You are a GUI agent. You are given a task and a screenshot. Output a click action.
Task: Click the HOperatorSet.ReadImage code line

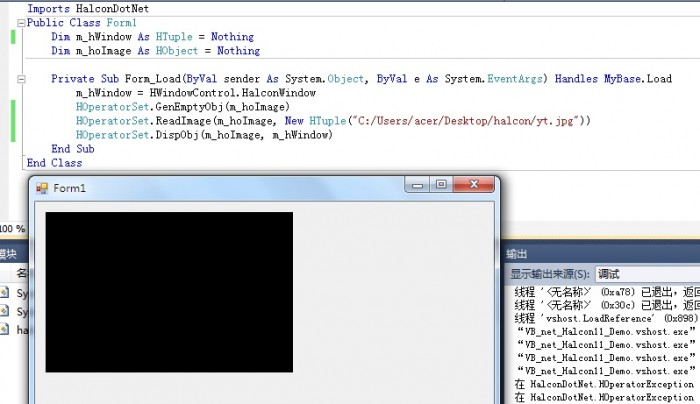pos(333,121)
